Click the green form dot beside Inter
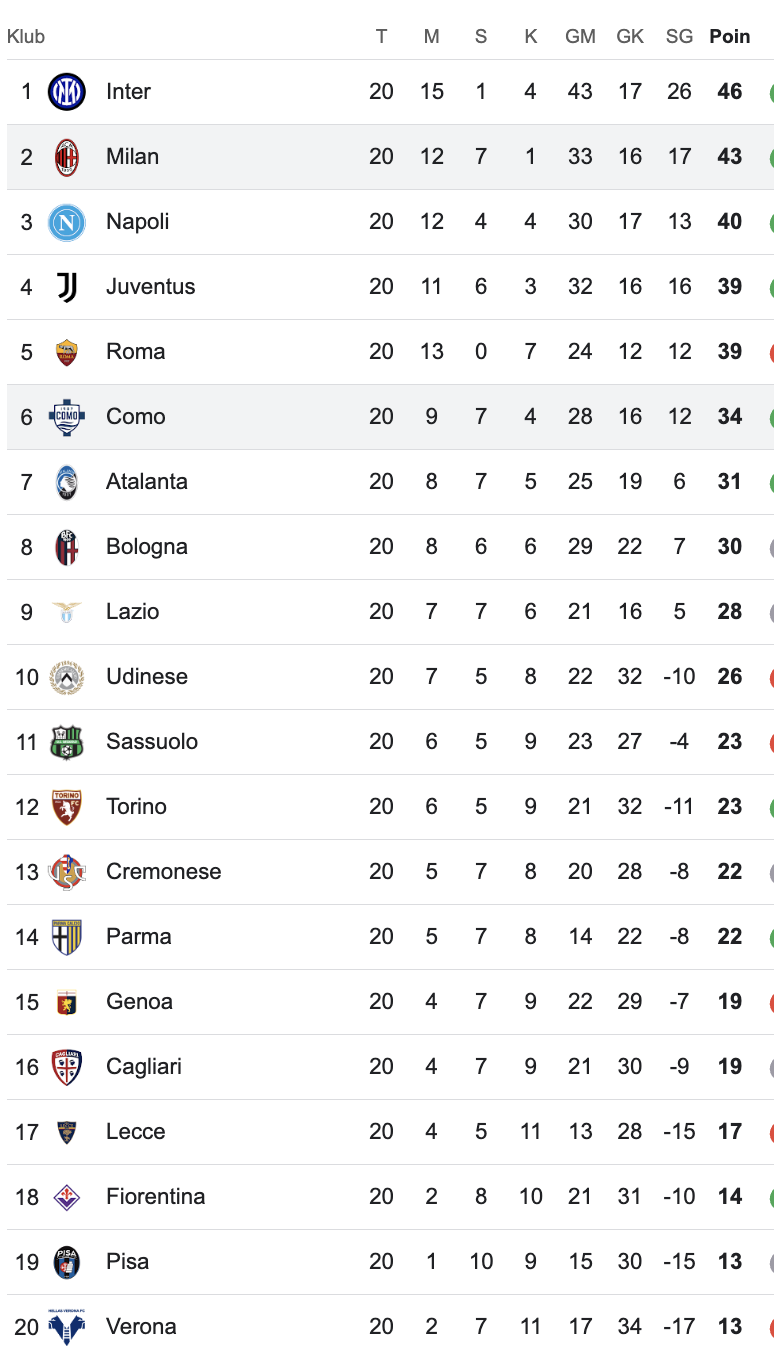The height and width of the screenshot is (1360, 774). pos(771,93)
